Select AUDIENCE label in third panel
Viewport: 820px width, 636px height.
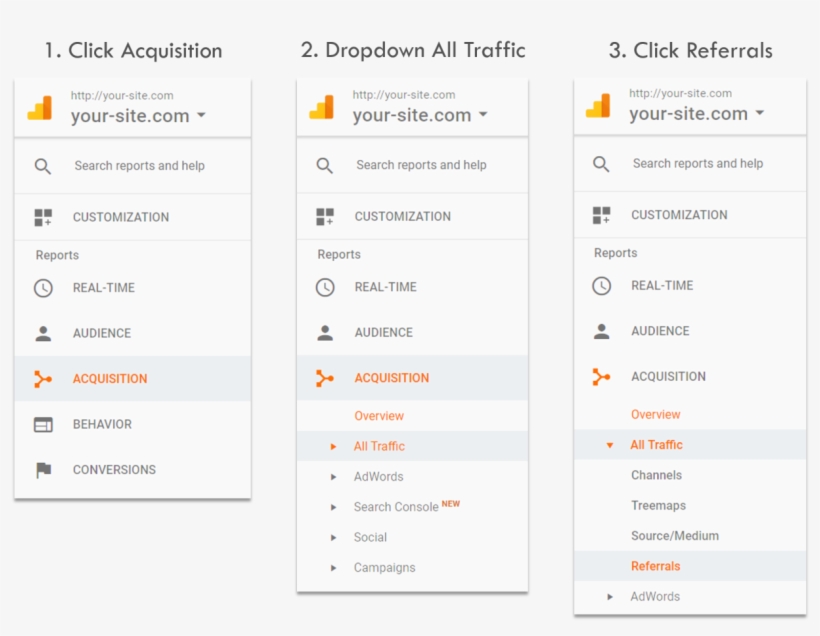(660, 331)
